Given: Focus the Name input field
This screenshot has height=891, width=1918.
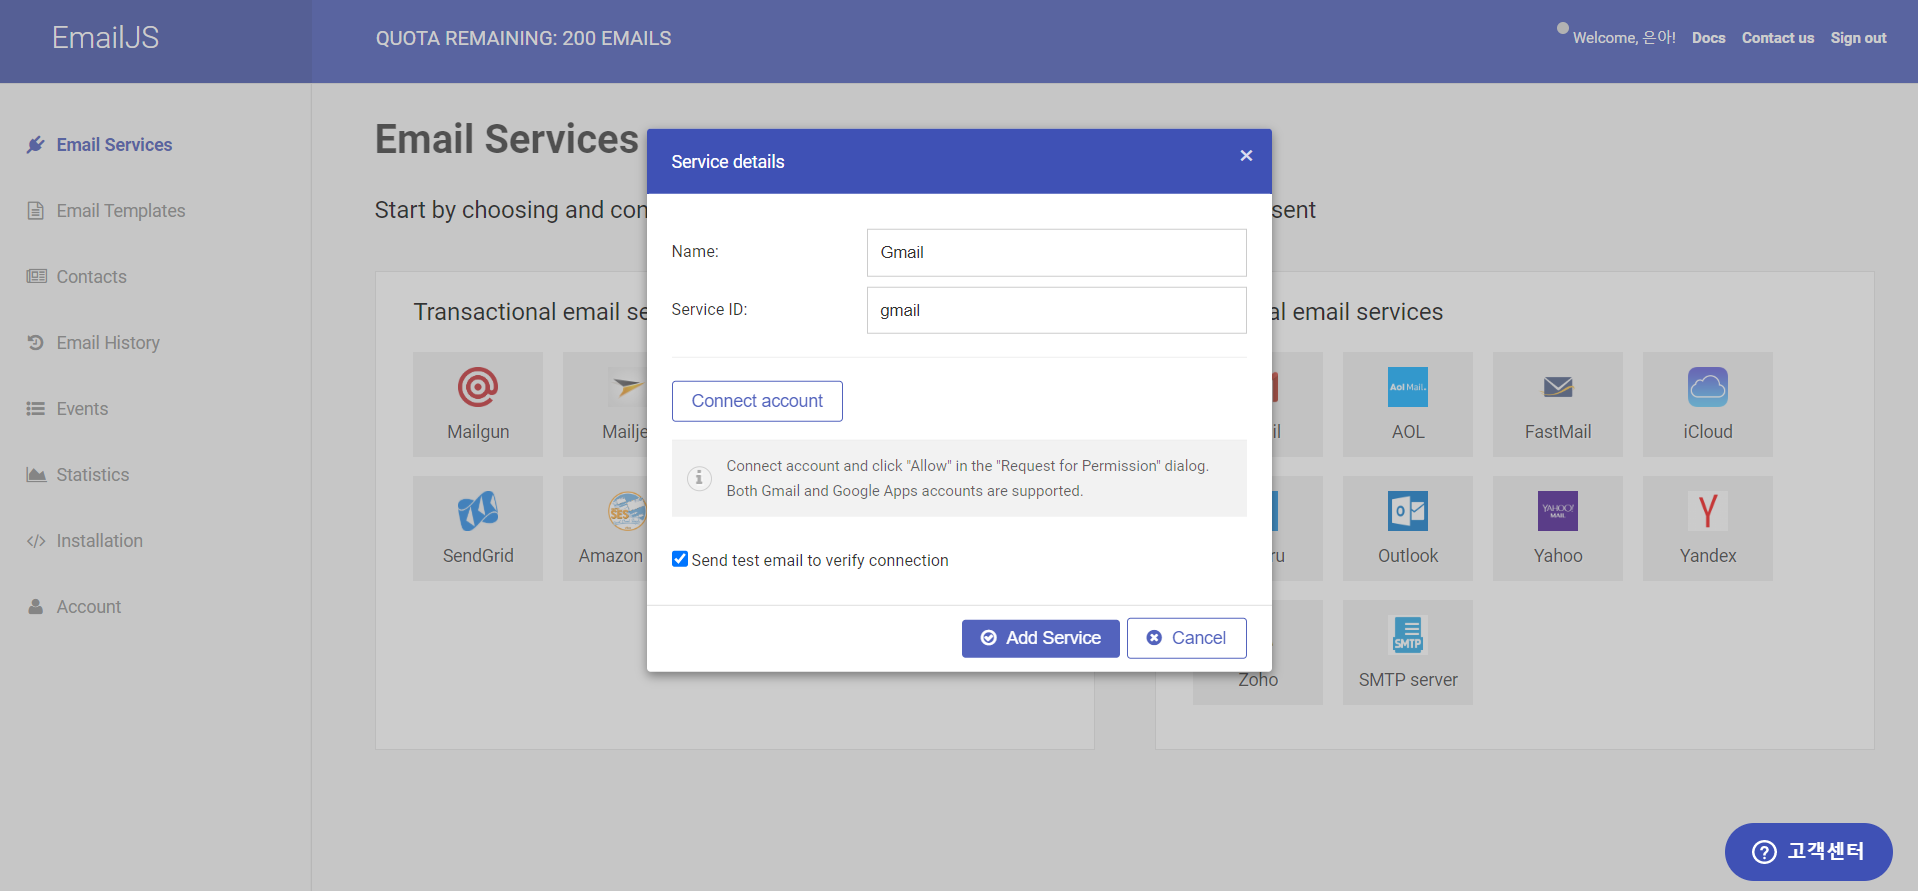Looking at the screenshot, I should click(1056, 253).
